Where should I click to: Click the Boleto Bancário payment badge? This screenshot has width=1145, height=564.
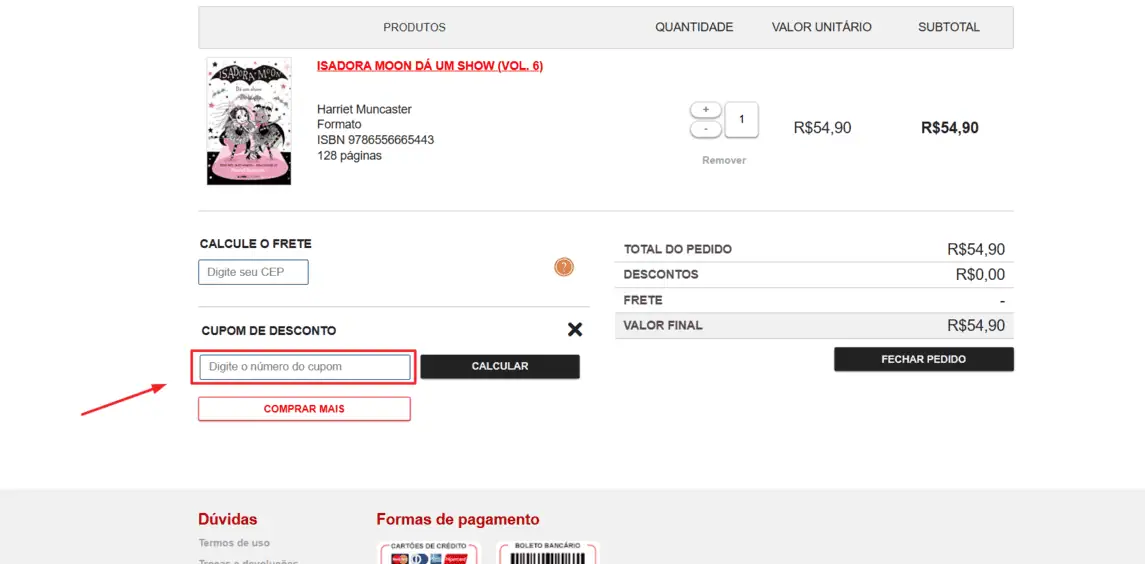click(x=548, y=553)
